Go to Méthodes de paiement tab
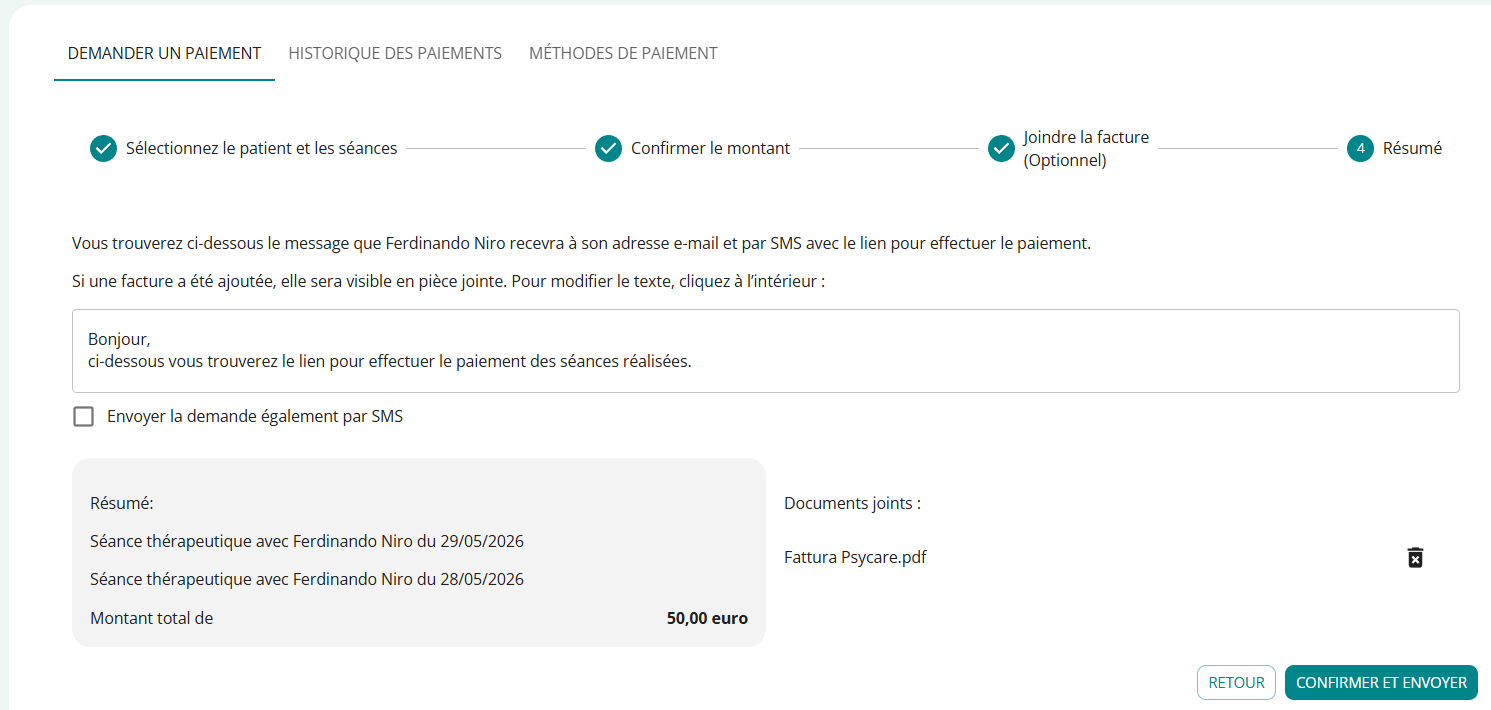1491x710 pixels. (623, 53)
